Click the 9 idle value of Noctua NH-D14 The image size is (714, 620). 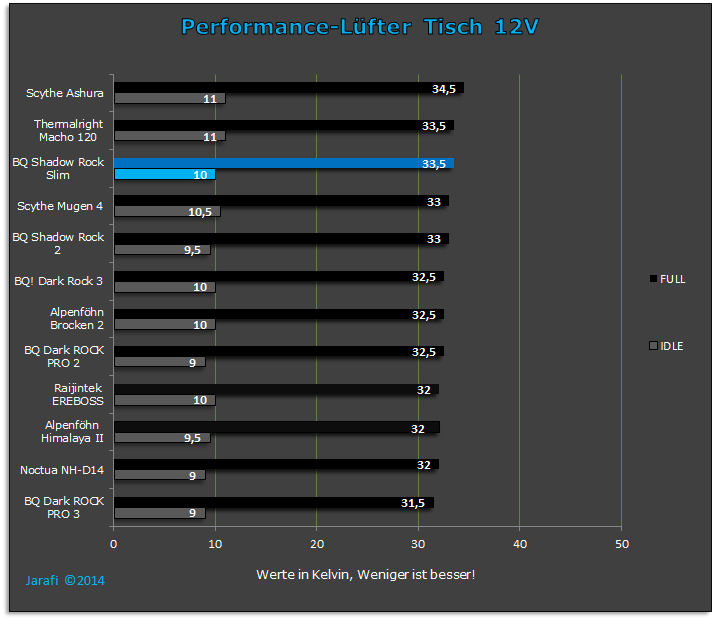click(x=193, y=476)
